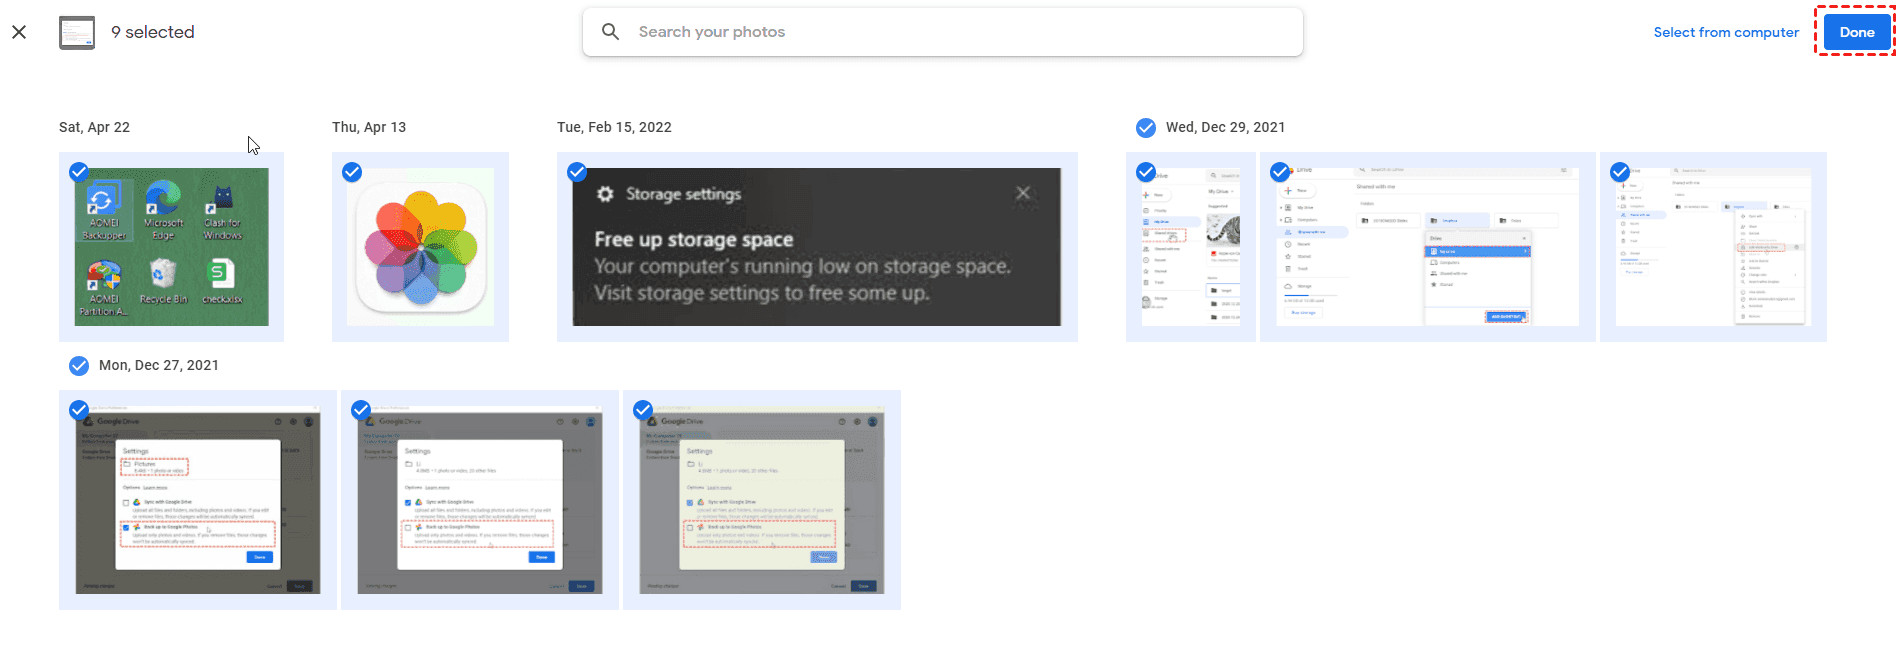Open 'Select from computer' link
This screenshot has width=1896, height=657.
click(1726, 32)
